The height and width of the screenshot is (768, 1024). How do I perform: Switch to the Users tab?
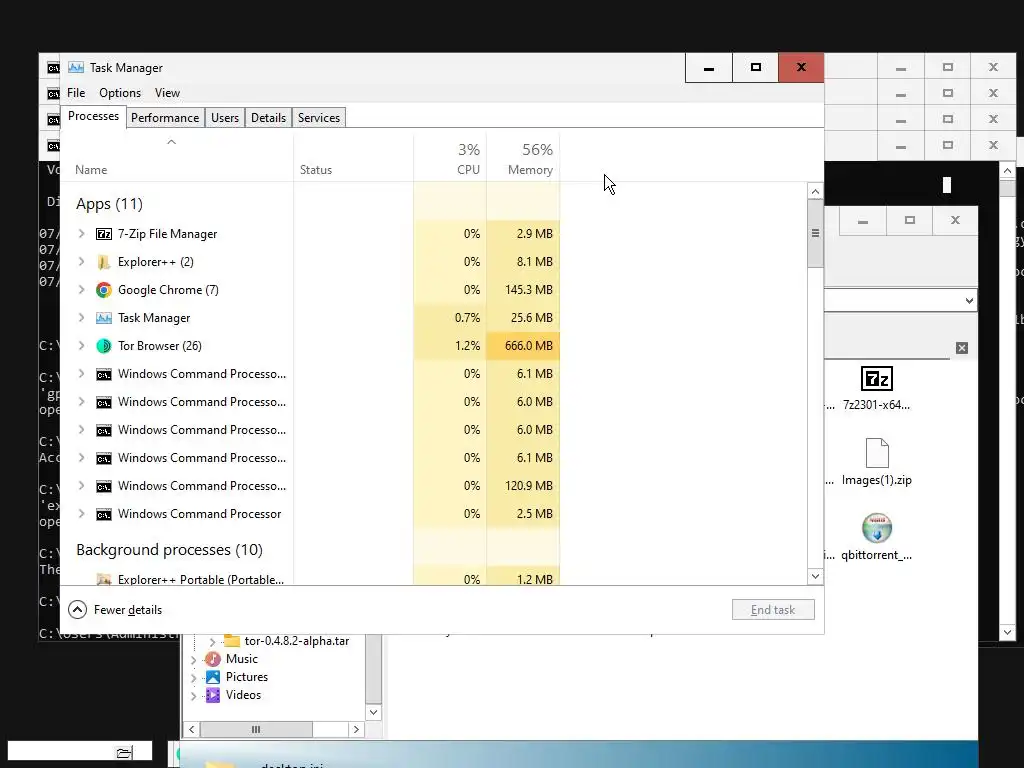tap(225, 118)
